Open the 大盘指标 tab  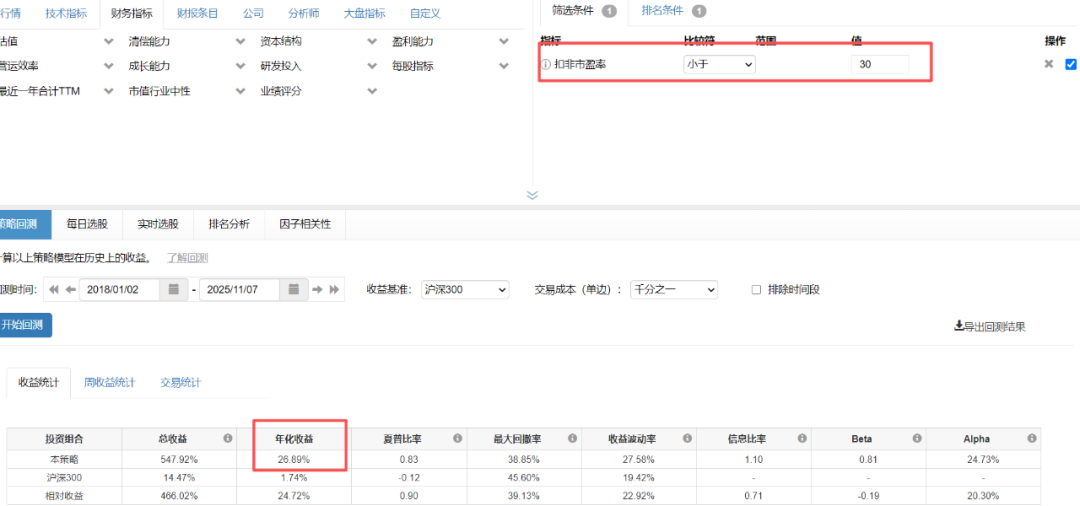(x=364, y=13)
